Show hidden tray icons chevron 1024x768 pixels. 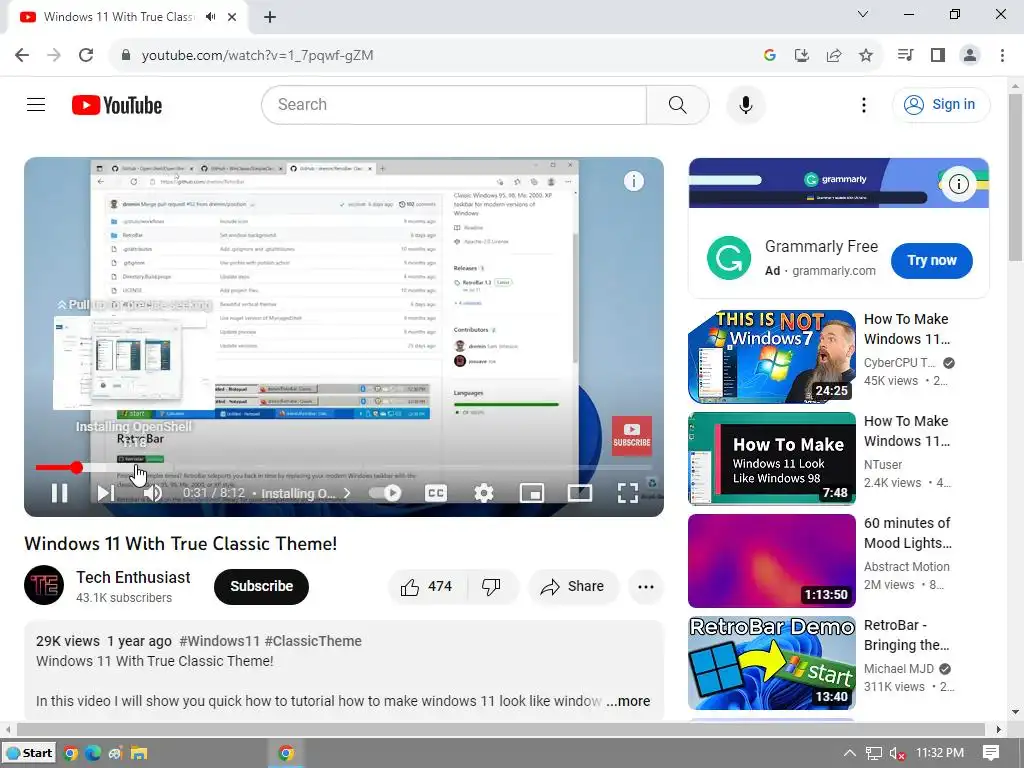(x=849, y=753)
